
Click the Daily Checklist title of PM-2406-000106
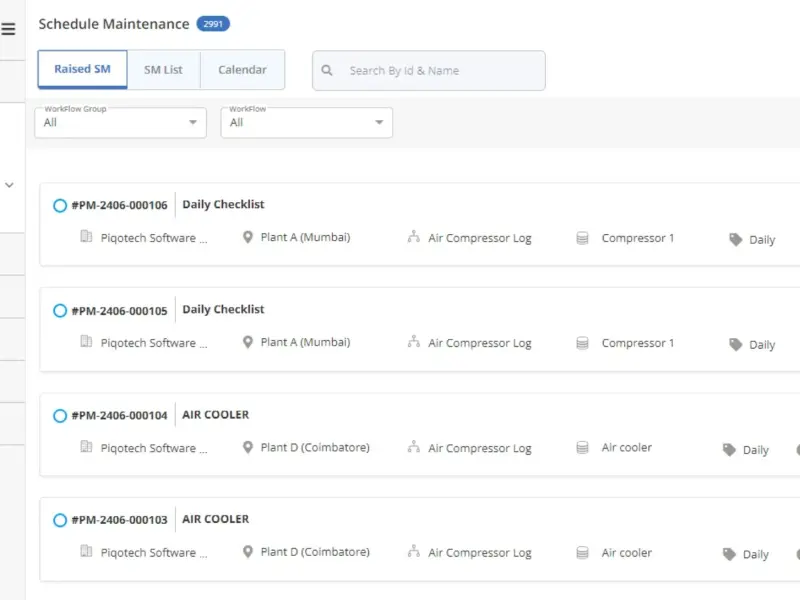click(x=223, y=205)
